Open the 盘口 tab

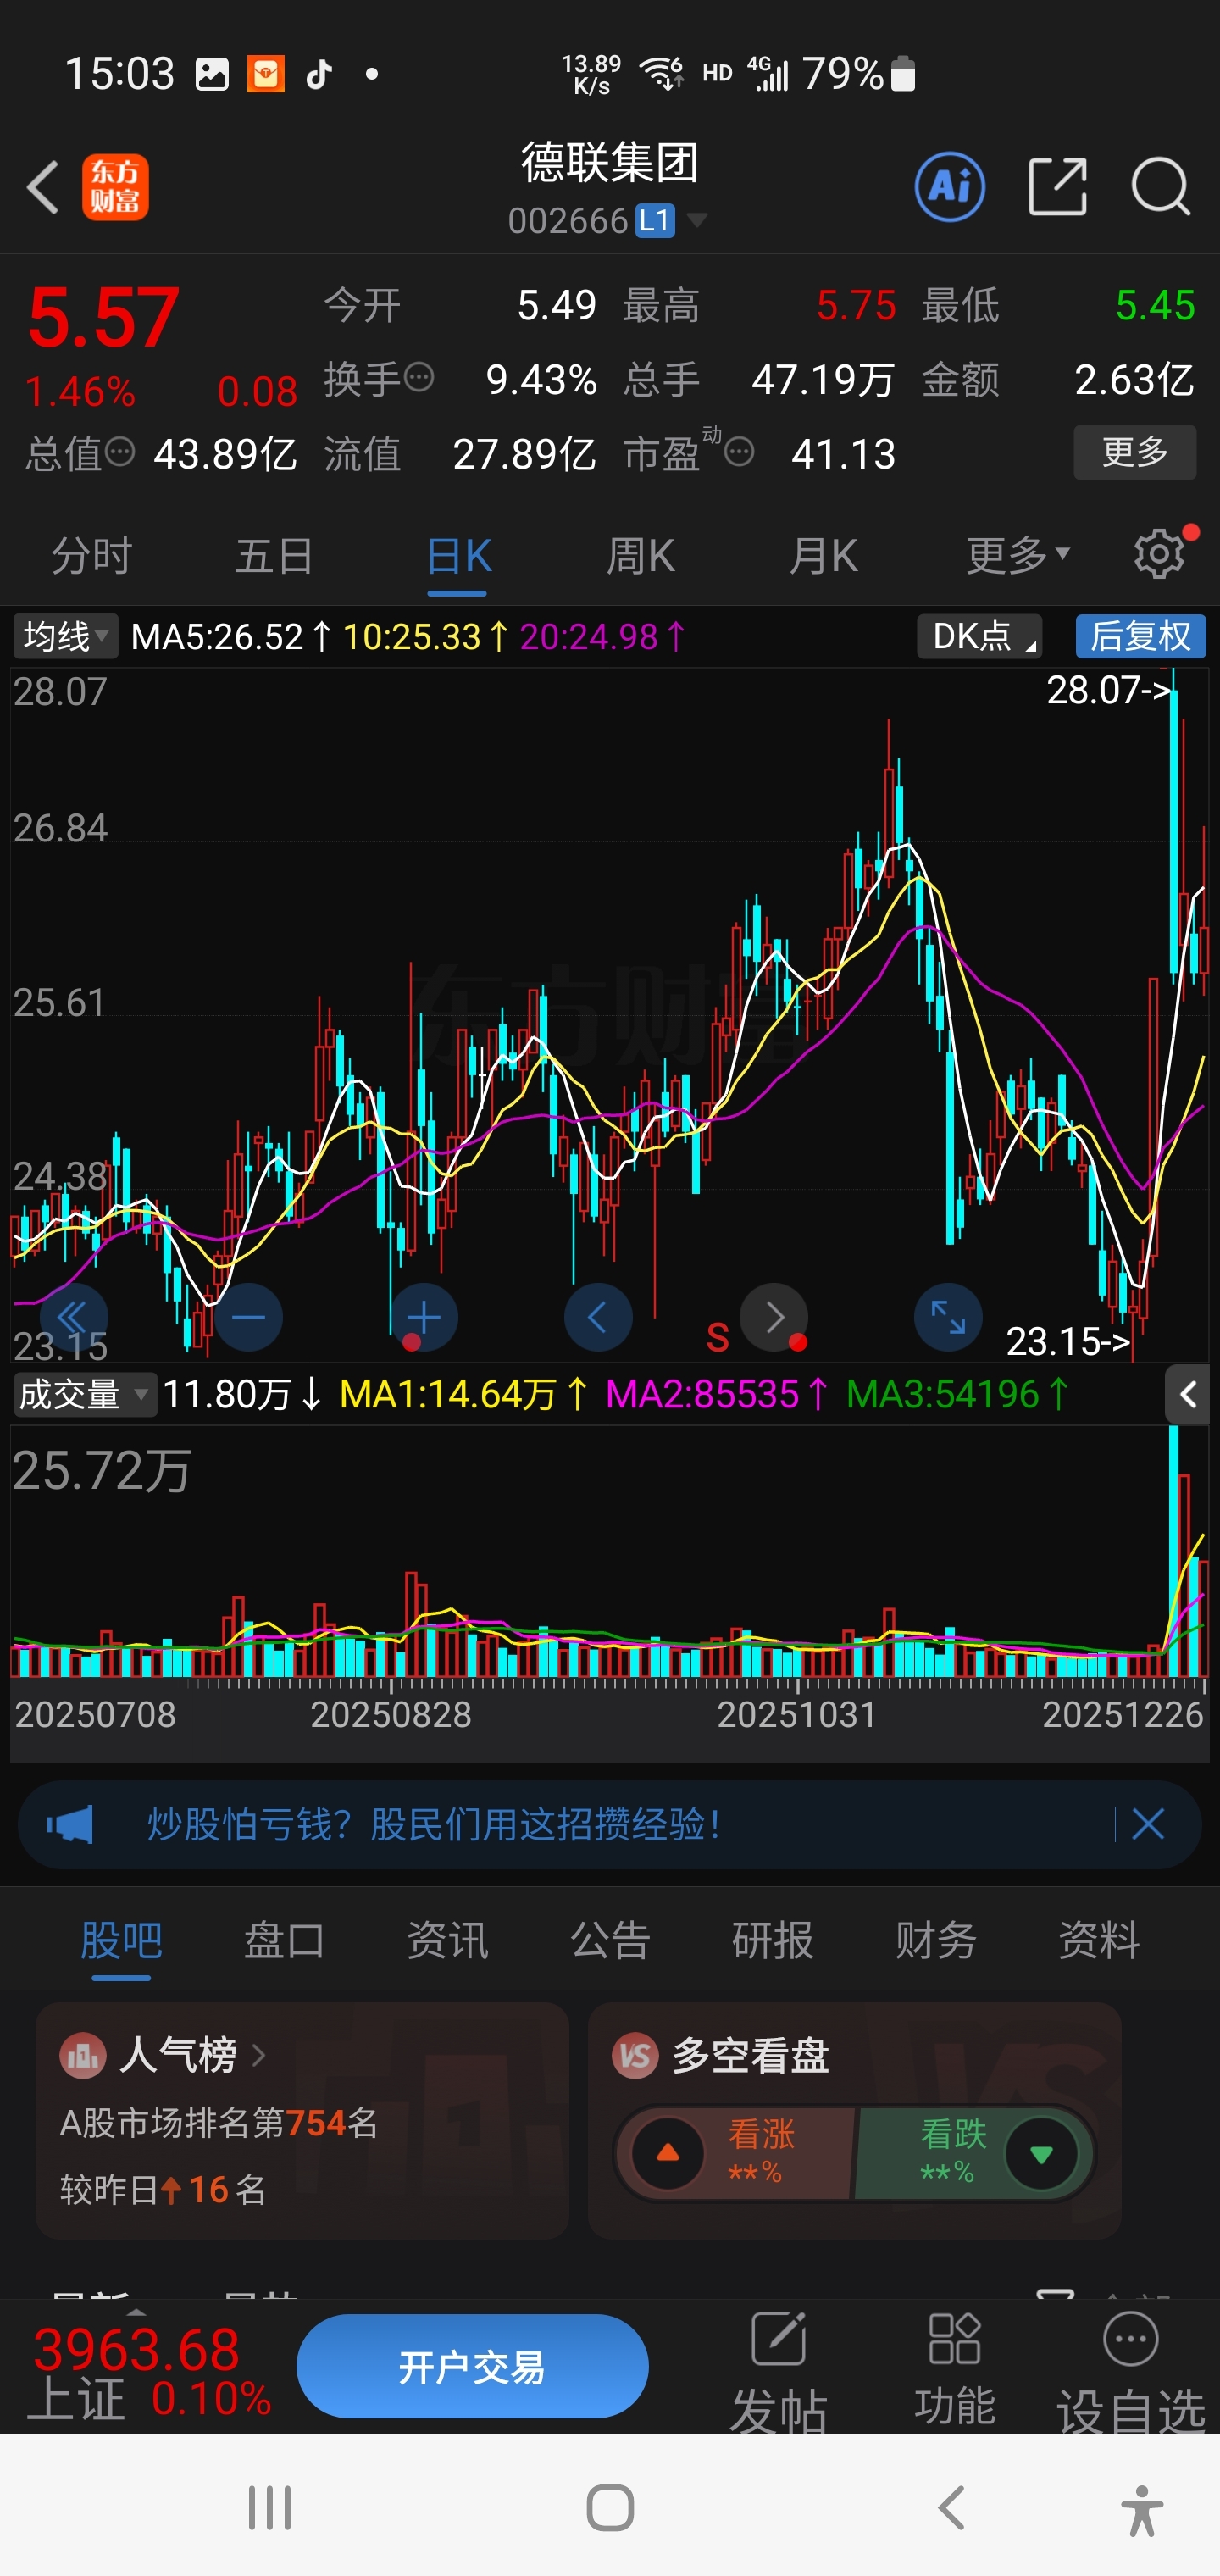284,1940
